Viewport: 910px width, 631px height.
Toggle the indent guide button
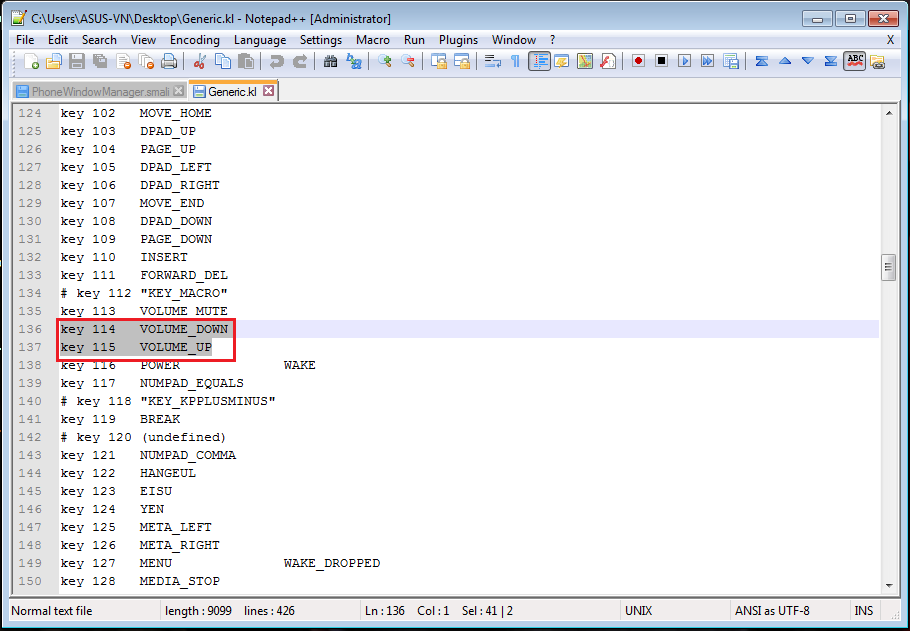pyautogui.click(x=539, y=61)
